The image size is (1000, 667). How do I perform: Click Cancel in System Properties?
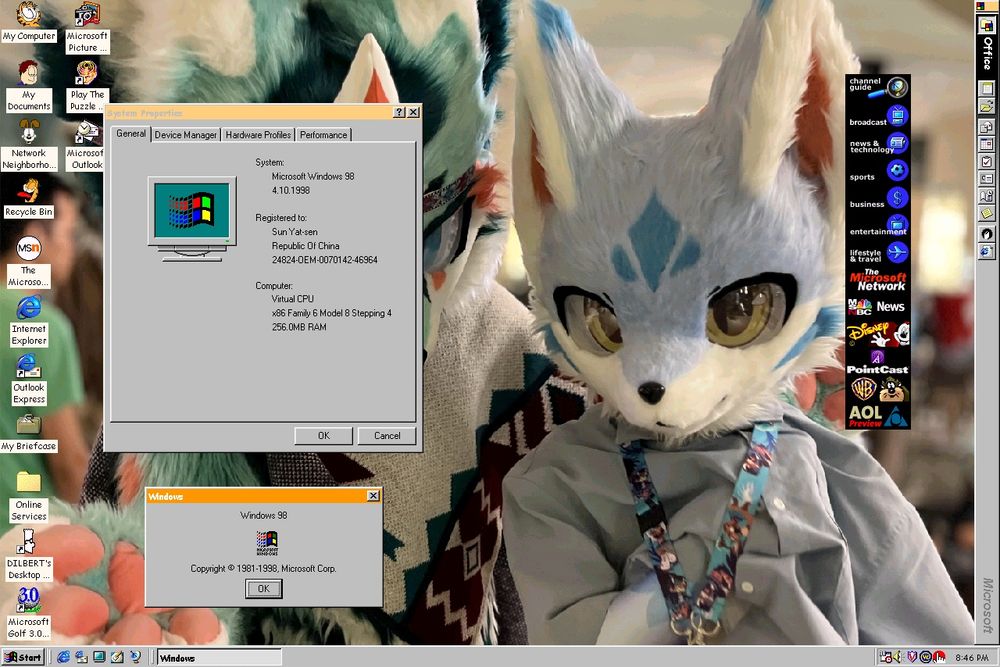(387, 436)
